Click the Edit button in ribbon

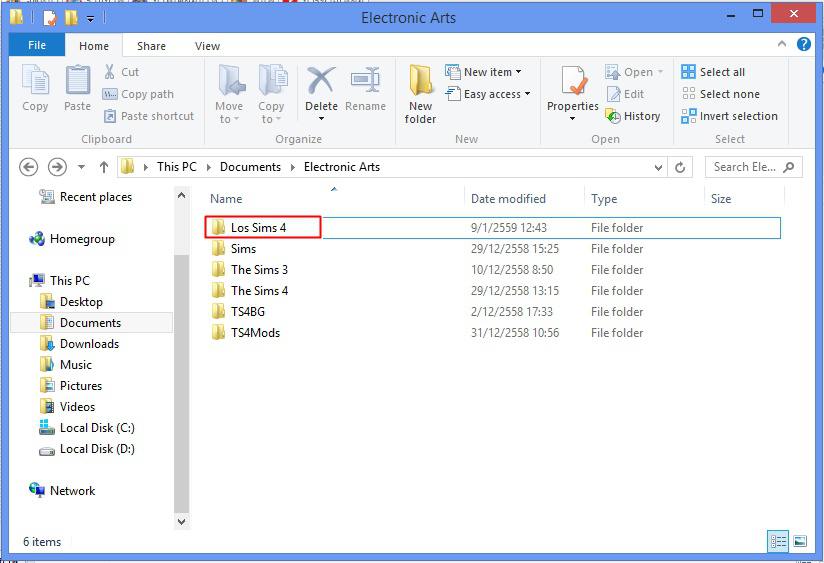[625, 94]
